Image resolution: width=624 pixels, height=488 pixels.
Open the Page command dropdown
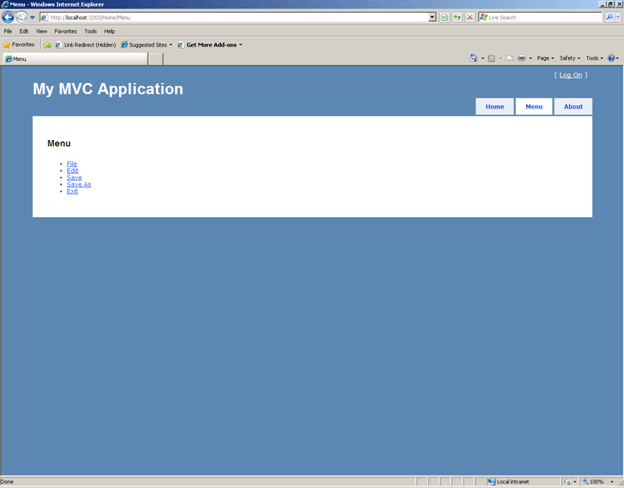(x=545, y=58)
